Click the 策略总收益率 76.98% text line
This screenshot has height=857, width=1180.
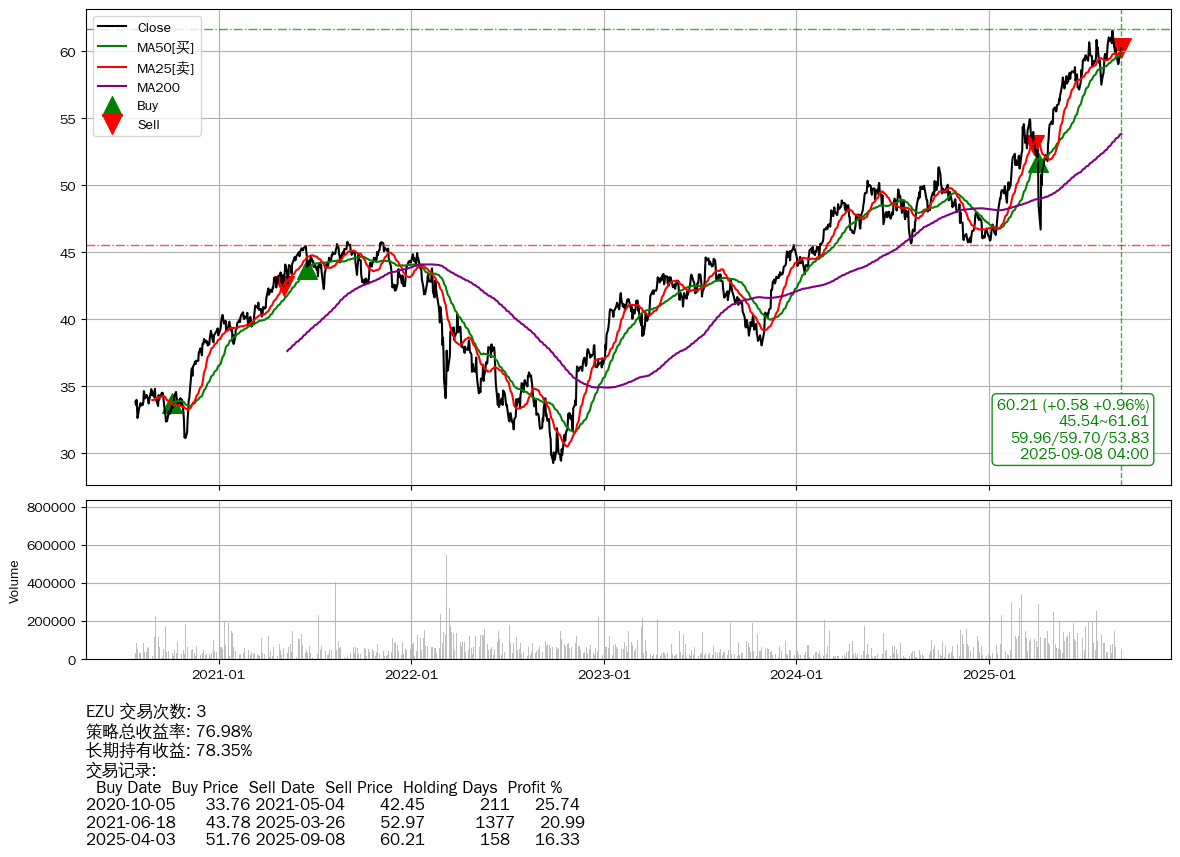(169, 731)
